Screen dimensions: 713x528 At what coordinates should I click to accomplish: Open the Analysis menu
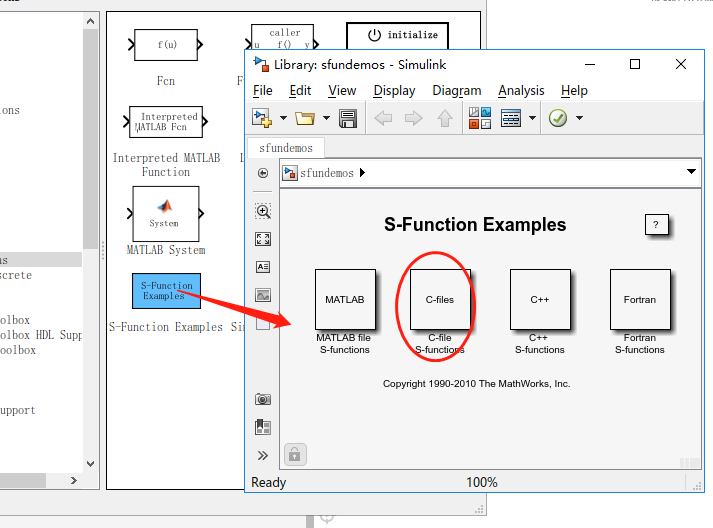tap(521, 91)
